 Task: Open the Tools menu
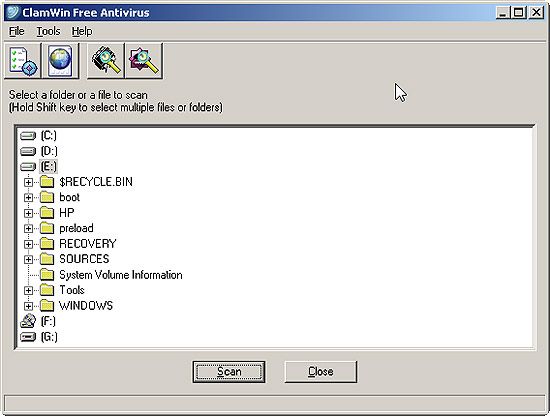pos(48,31)
